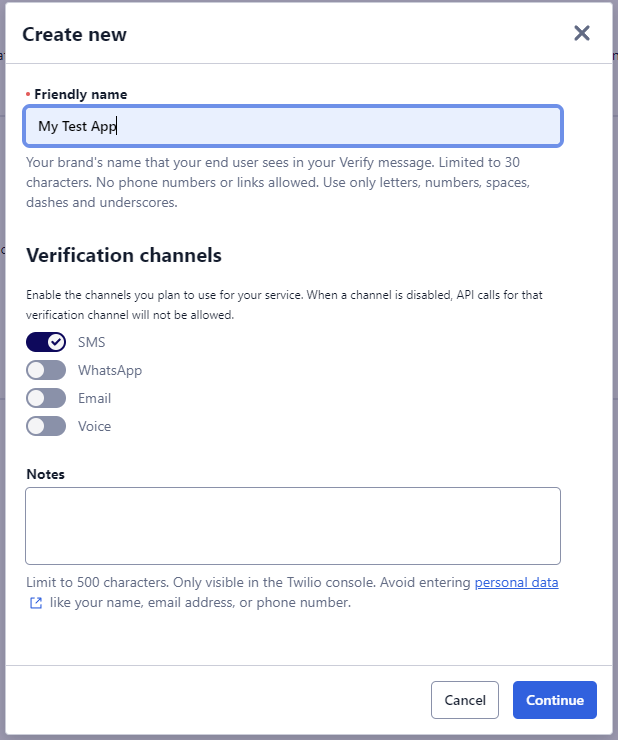Click the Friendly name field label
Image resolution: width=618 pixels, height=740 pixels.
81,94
